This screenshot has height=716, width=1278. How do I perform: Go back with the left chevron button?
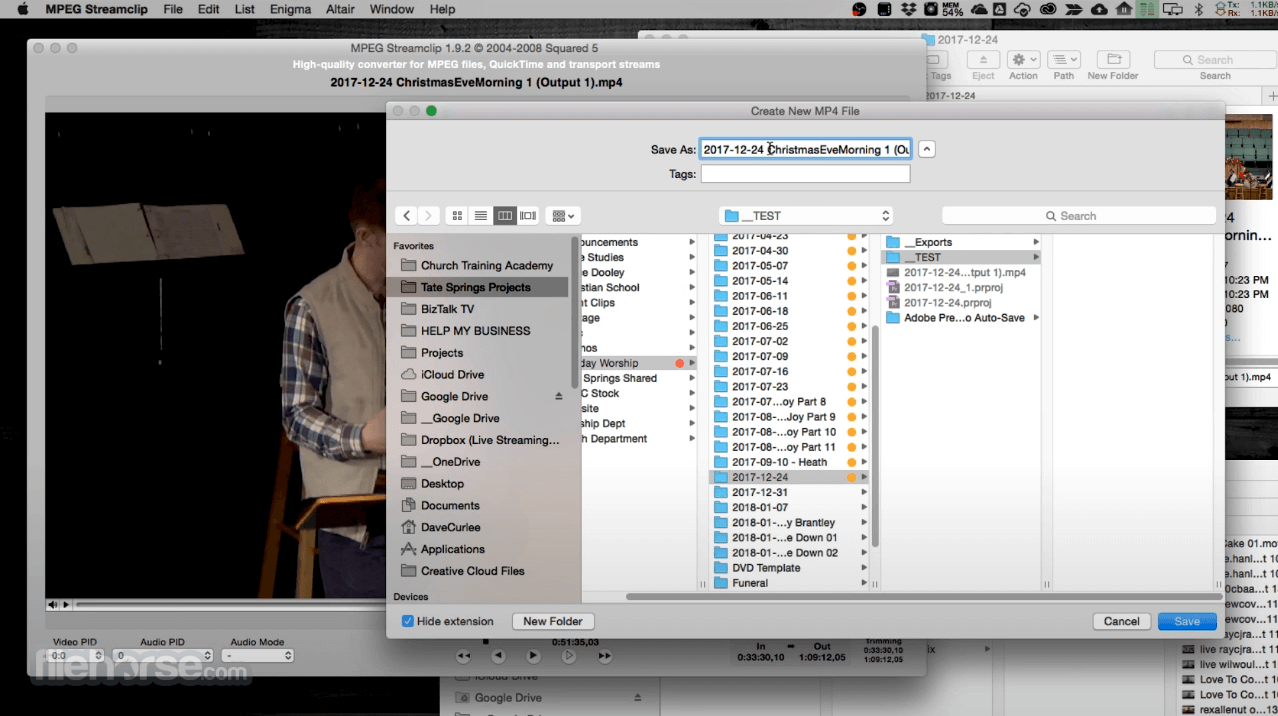tap(406, 216)
